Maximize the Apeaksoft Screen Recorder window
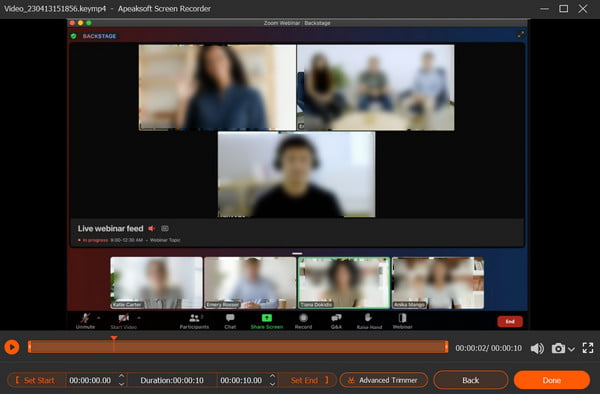The image size is (600, 394). coord(563,8)
